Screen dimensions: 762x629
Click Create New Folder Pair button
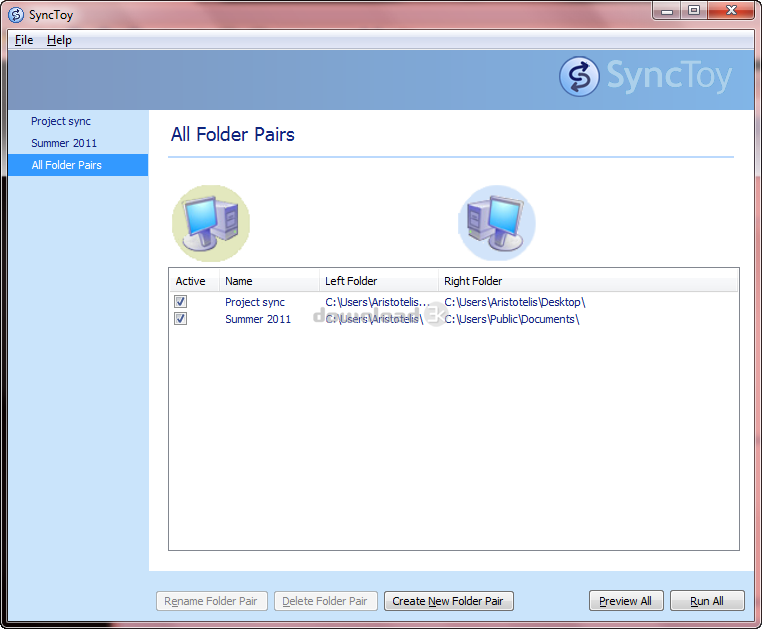449,601
